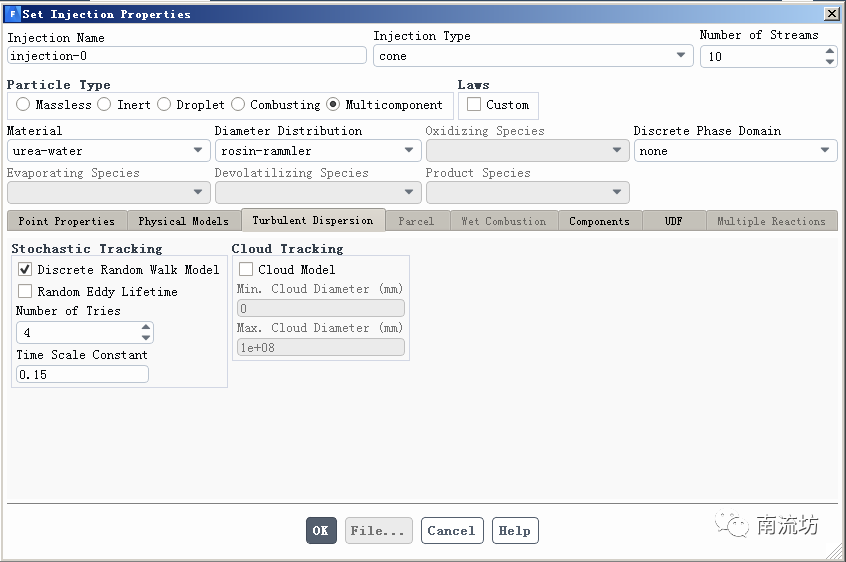Tick the Custom laws checkbox
Viewport: 846px width, 562px height.
(474, 105)
